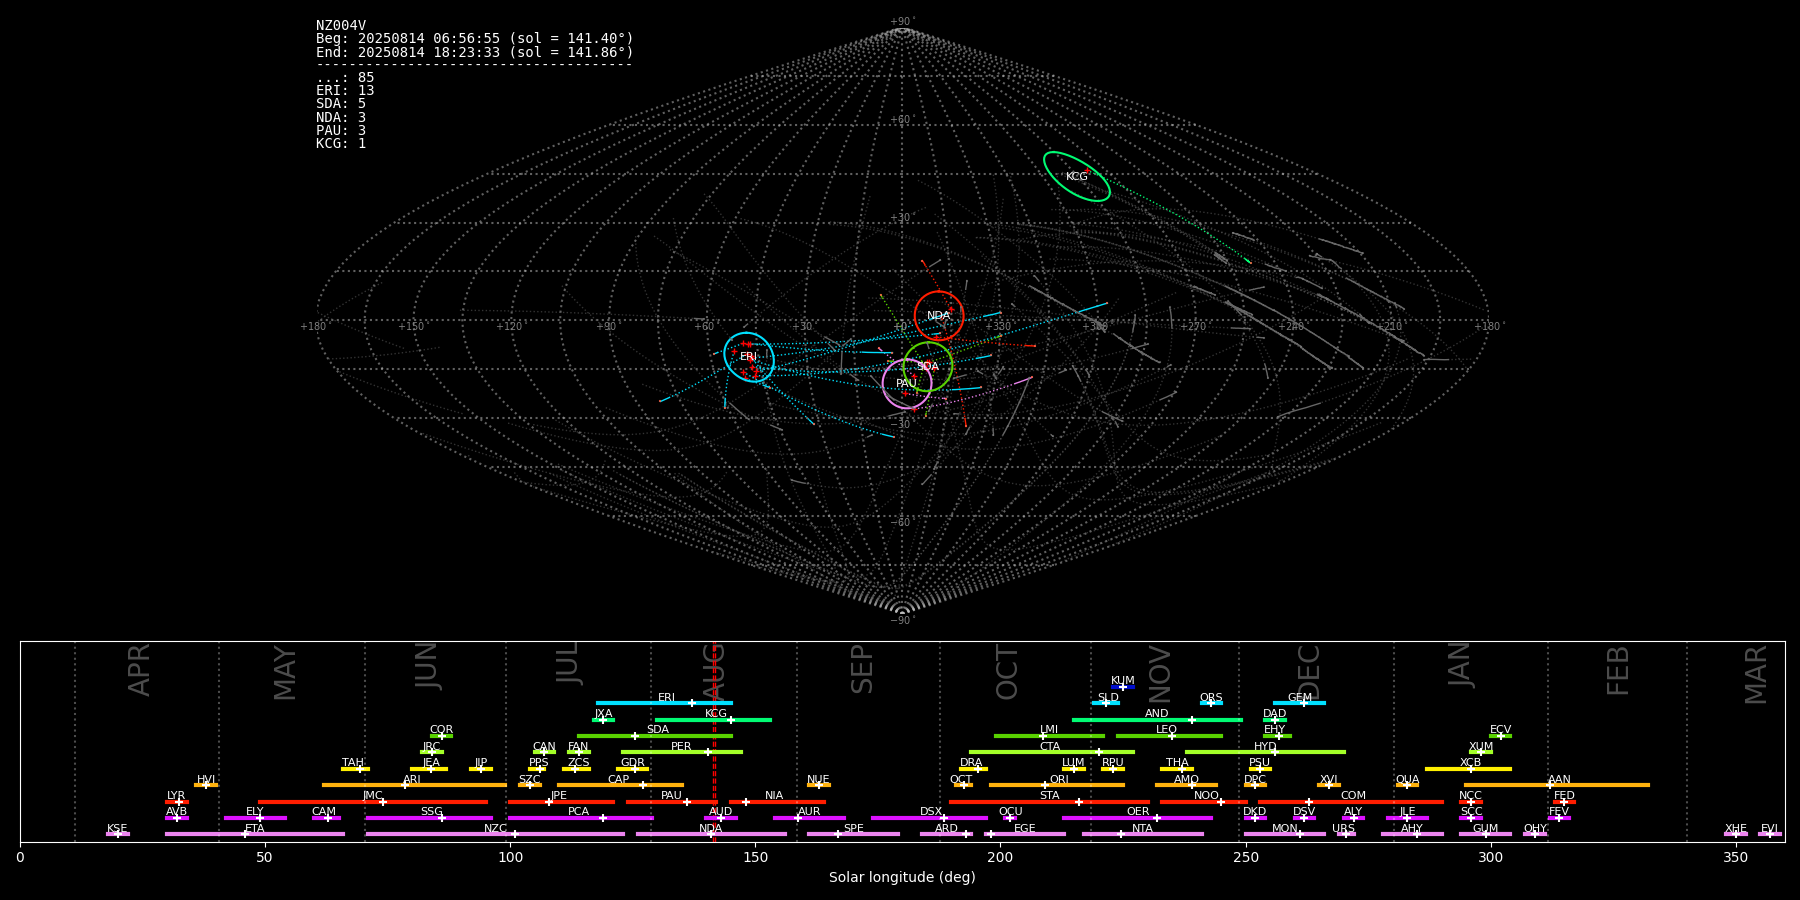This screenshot has width=1800, height=900.
Task: Click the pink PAU radiant circle on sky map
Action: pos(907,384)
